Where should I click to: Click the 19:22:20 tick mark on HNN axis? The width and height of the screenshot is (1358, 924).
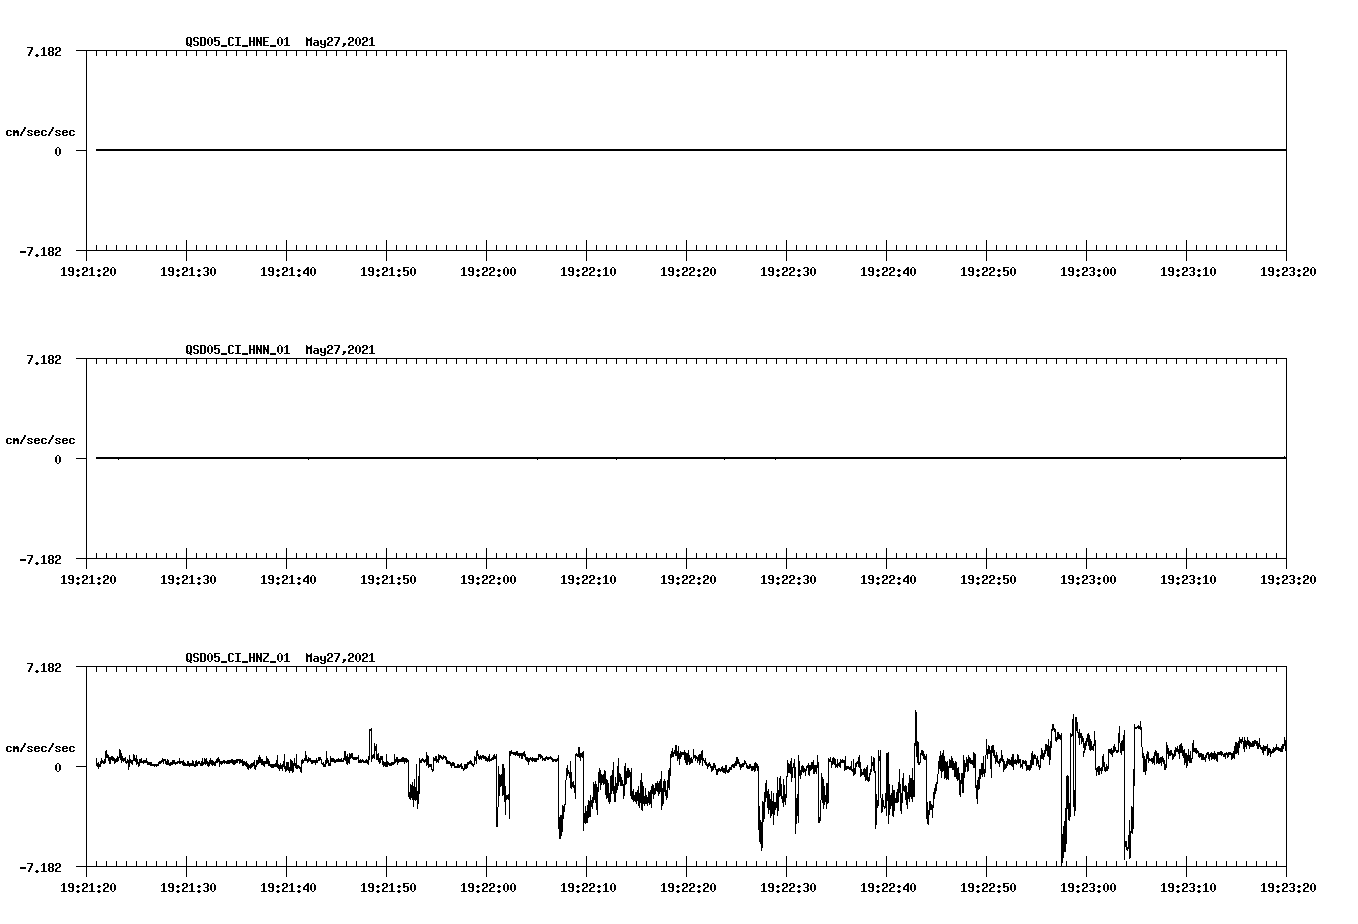click(687, 564)
